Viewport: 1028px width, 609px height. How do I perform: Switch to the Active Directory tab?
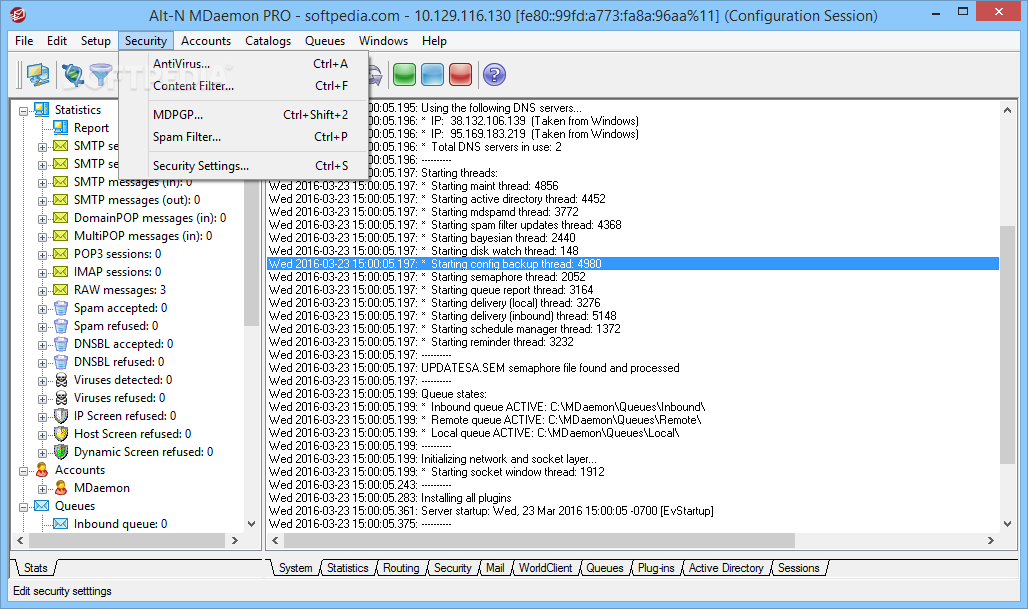726,568
